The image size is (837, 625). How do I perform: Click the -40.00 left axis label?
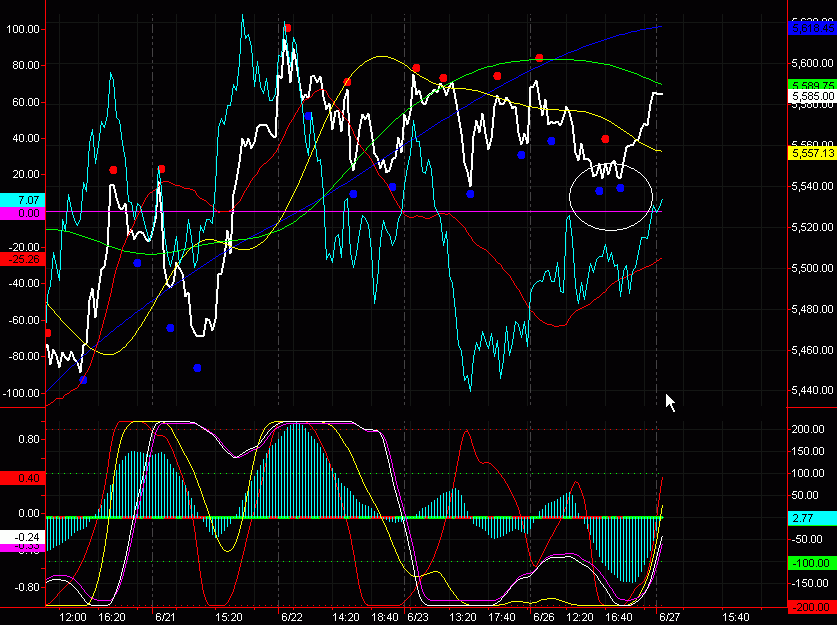coord(23,283)
